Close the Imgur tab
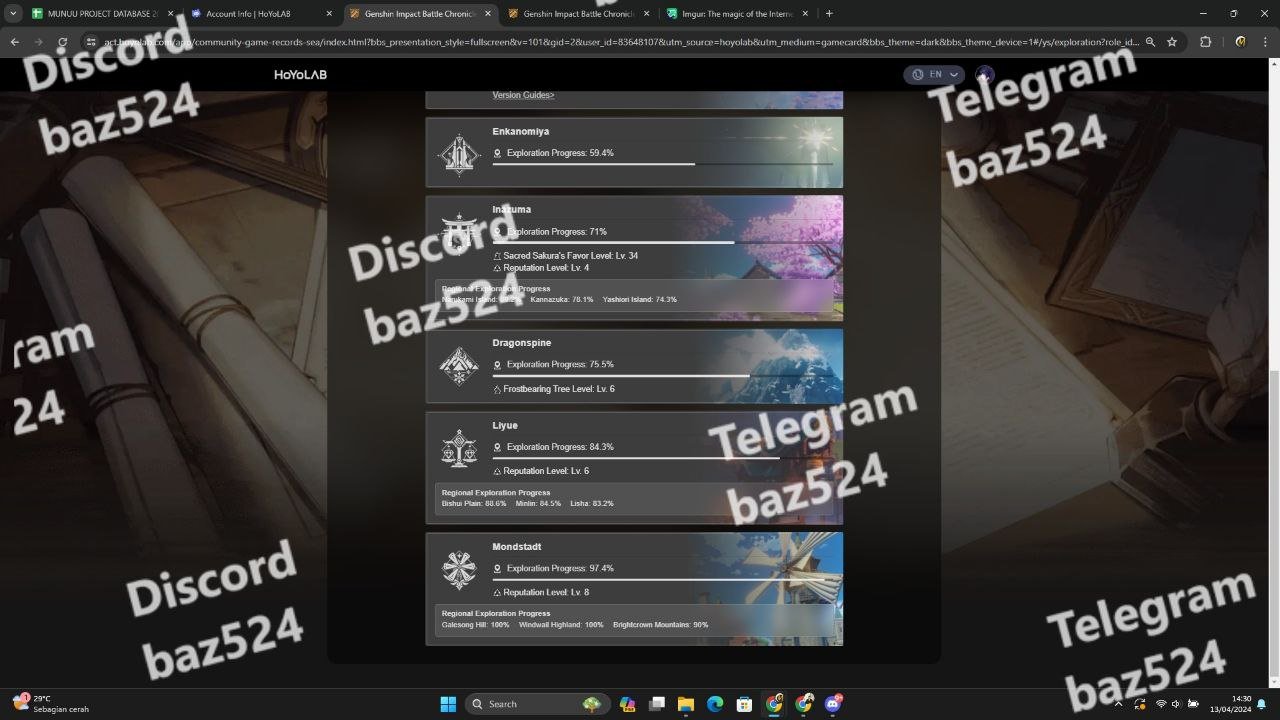 coord(805,14)
